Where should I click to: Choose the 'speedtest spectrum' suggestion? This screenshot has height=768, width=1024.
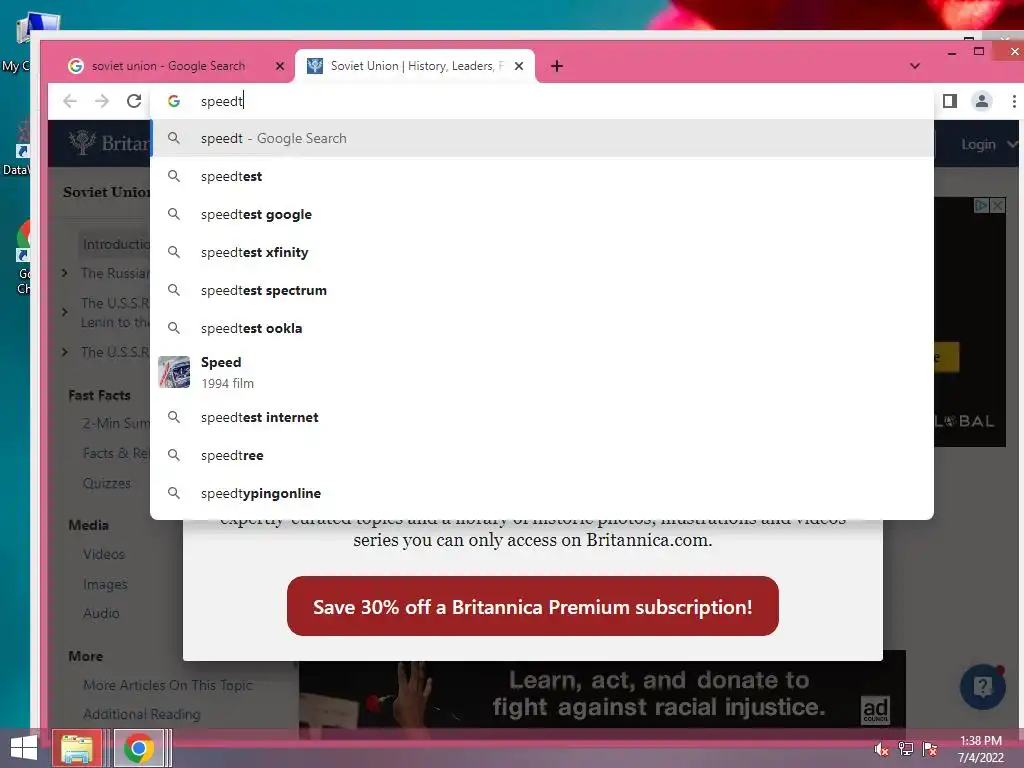542,290
